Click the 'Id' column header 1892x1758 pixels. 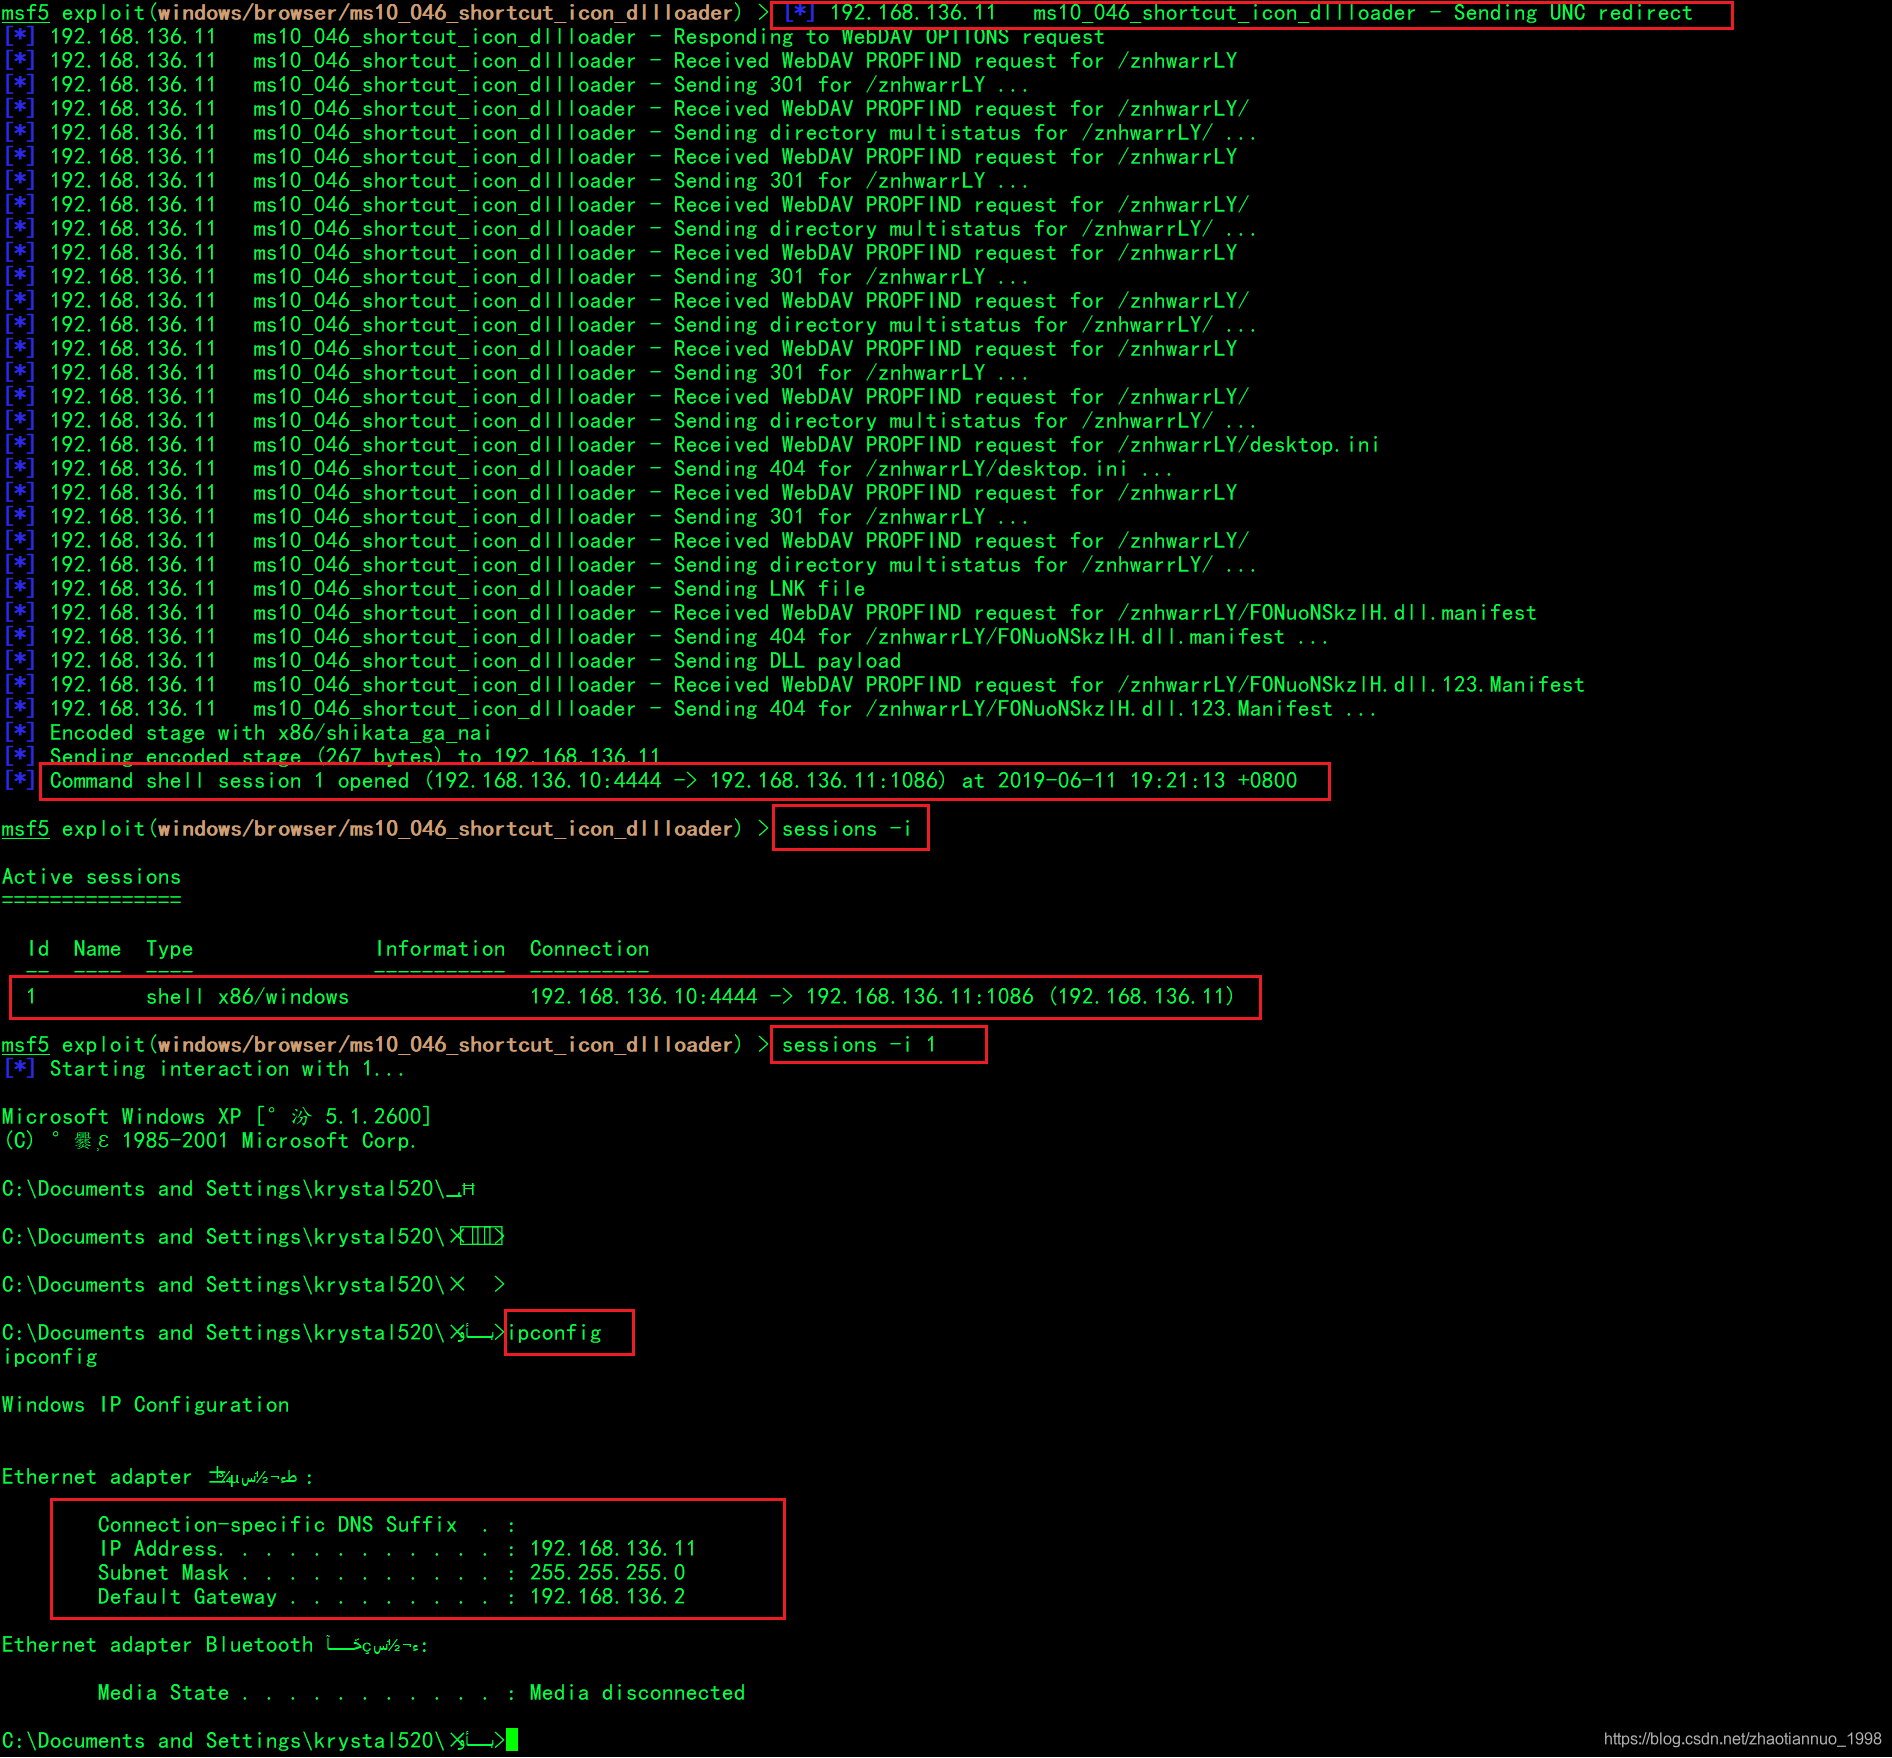coord(38,949)
